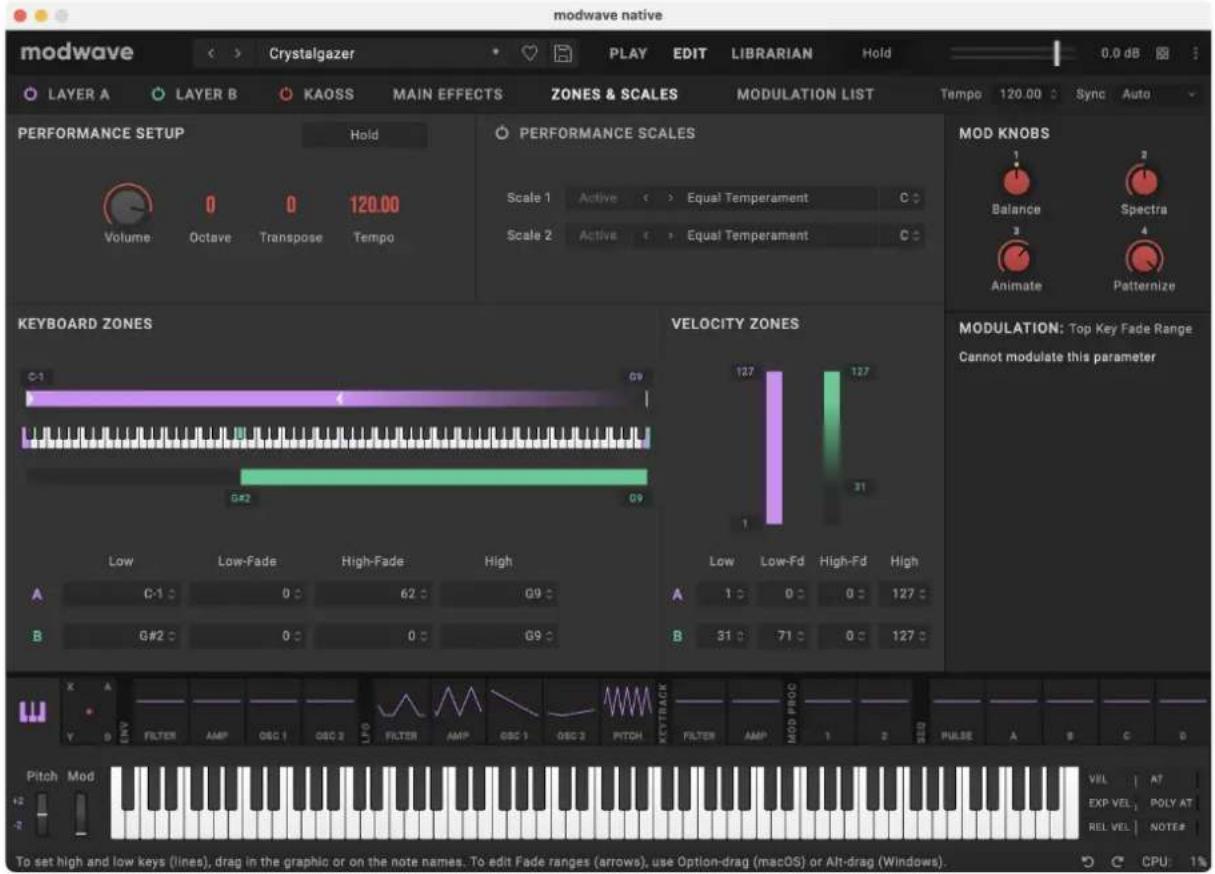Click the Spectra mod knob
1215x874 pixels.
(1144, 181)
